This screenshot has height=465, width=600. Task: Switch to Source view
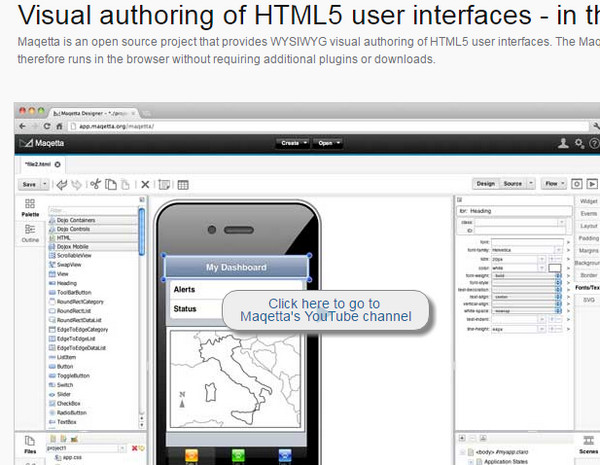pos(513,184)
